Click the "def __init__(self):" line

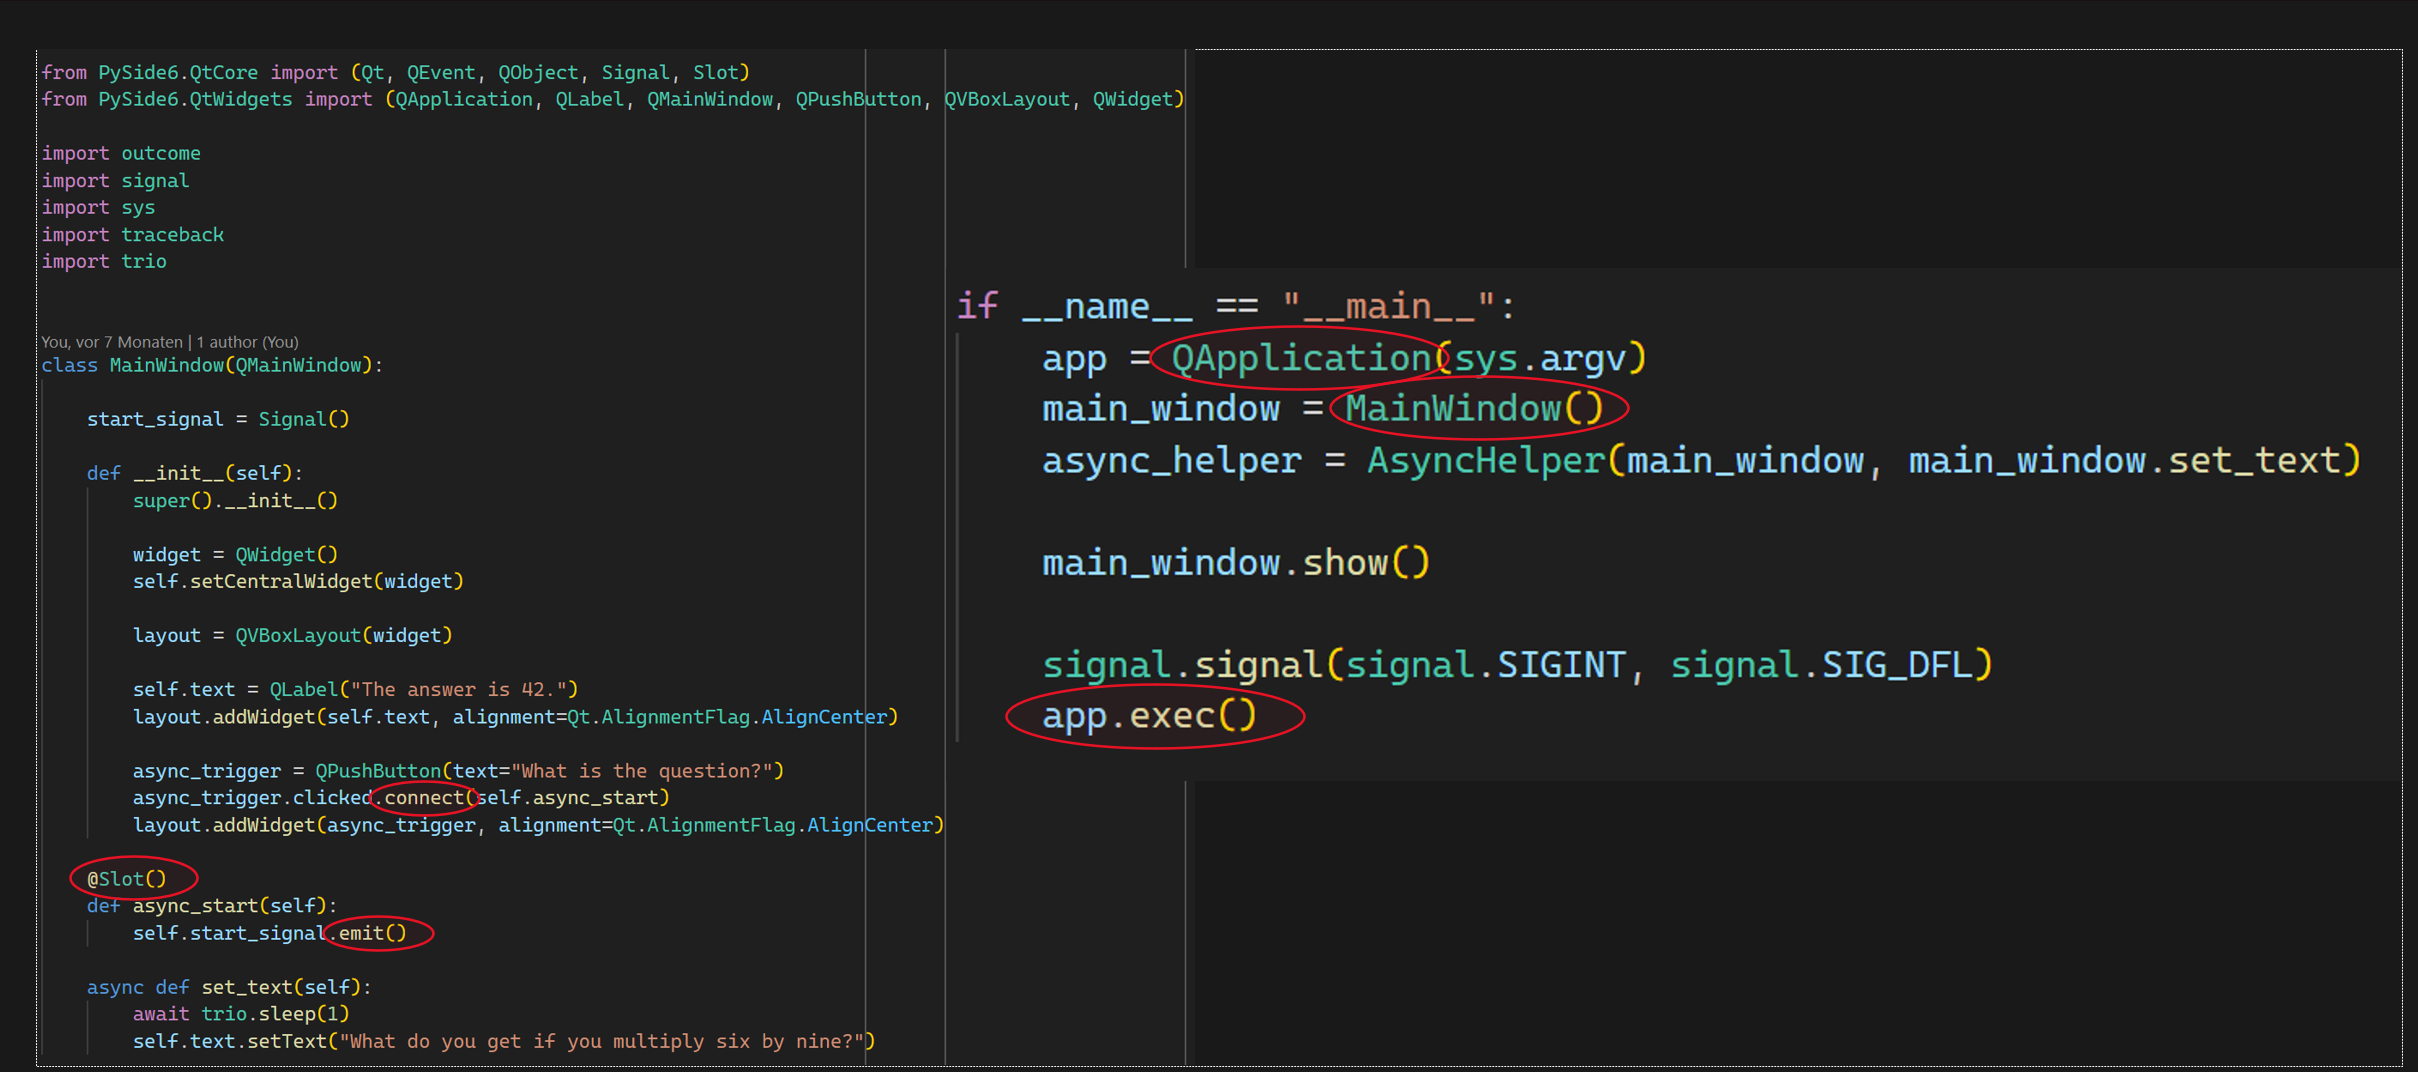195,473
